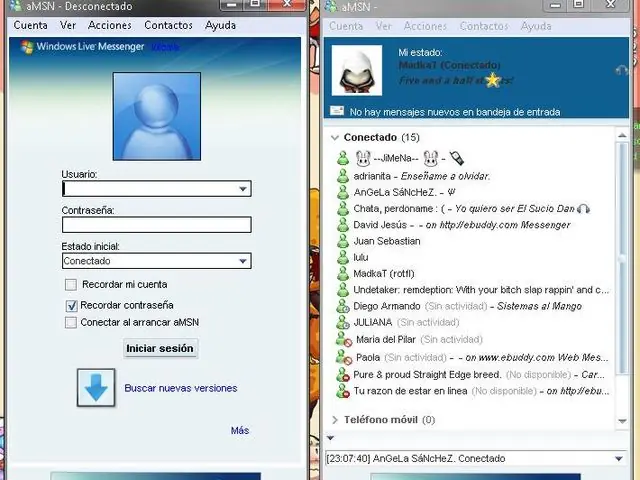The height and width of the screenshot is (480, 640).
Task: Click the buddy icon next to Chata, perdoname
Action: [343, 209]
